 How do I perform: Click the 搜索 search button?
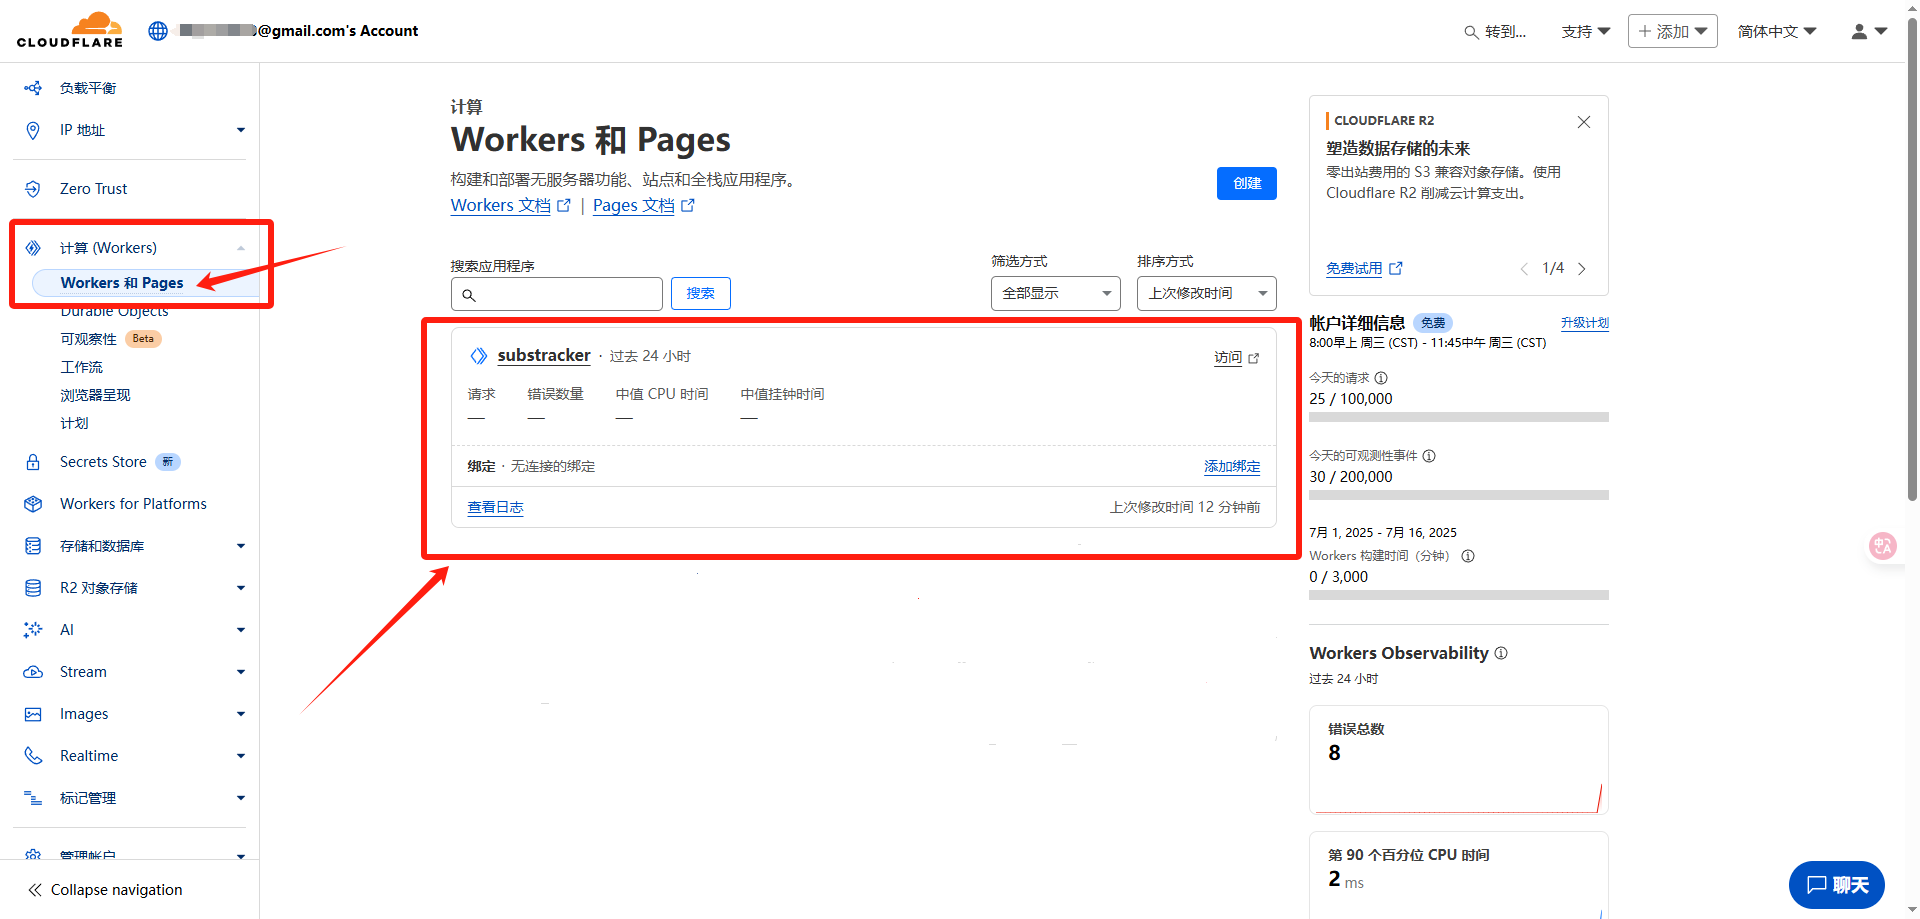tap(701, 293)
